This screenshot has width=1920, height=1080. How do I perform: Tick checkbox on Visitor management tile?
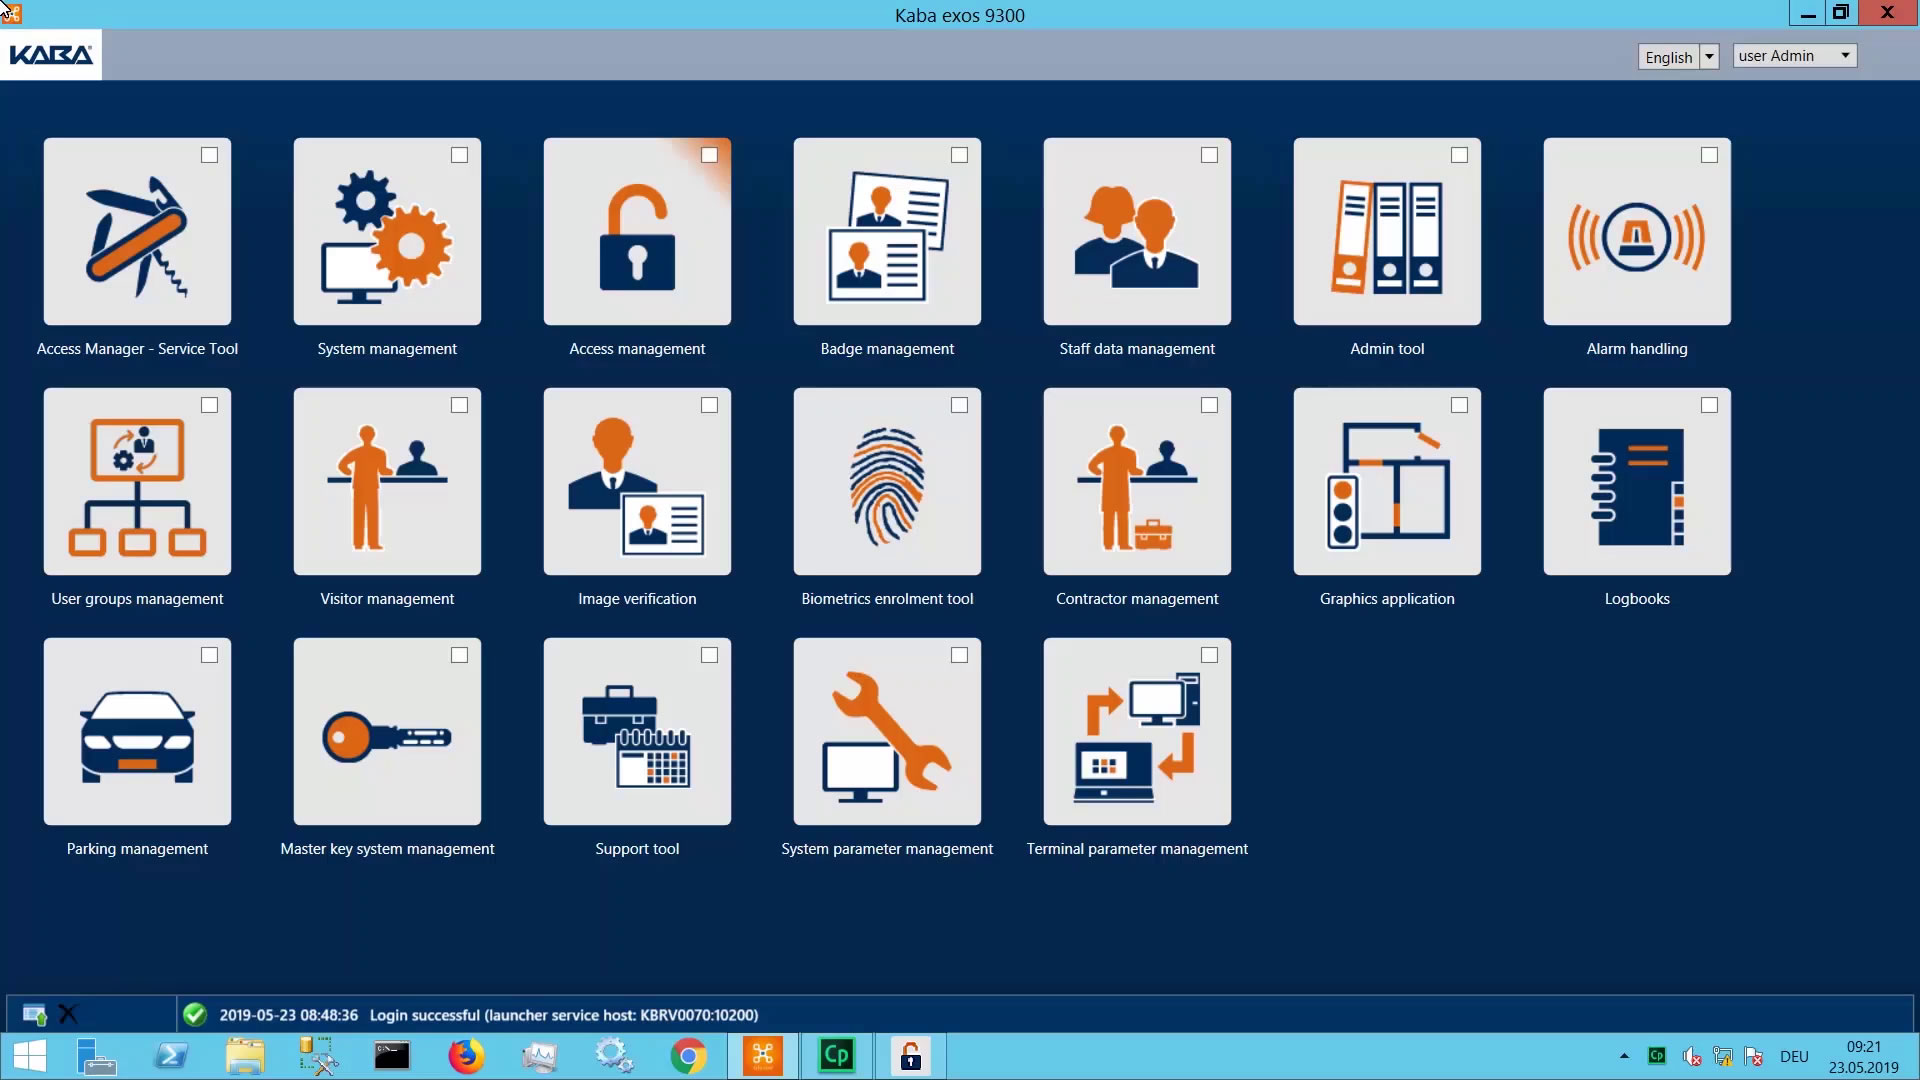tap(459, 405)
